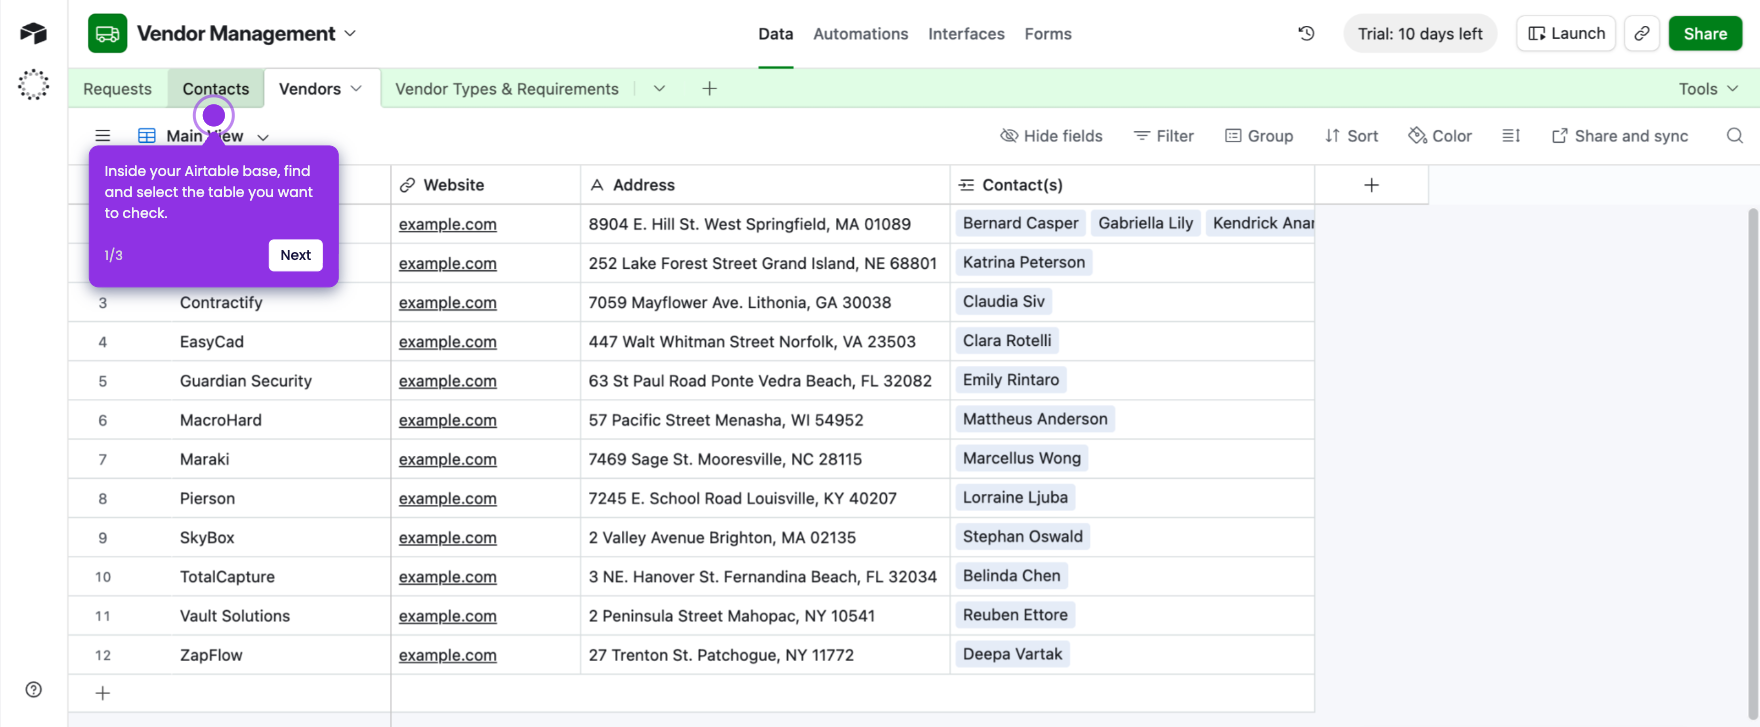Expand the Vendor Management base name dropdown
The height and width of the screenshot is (727, 1760).
350,33
